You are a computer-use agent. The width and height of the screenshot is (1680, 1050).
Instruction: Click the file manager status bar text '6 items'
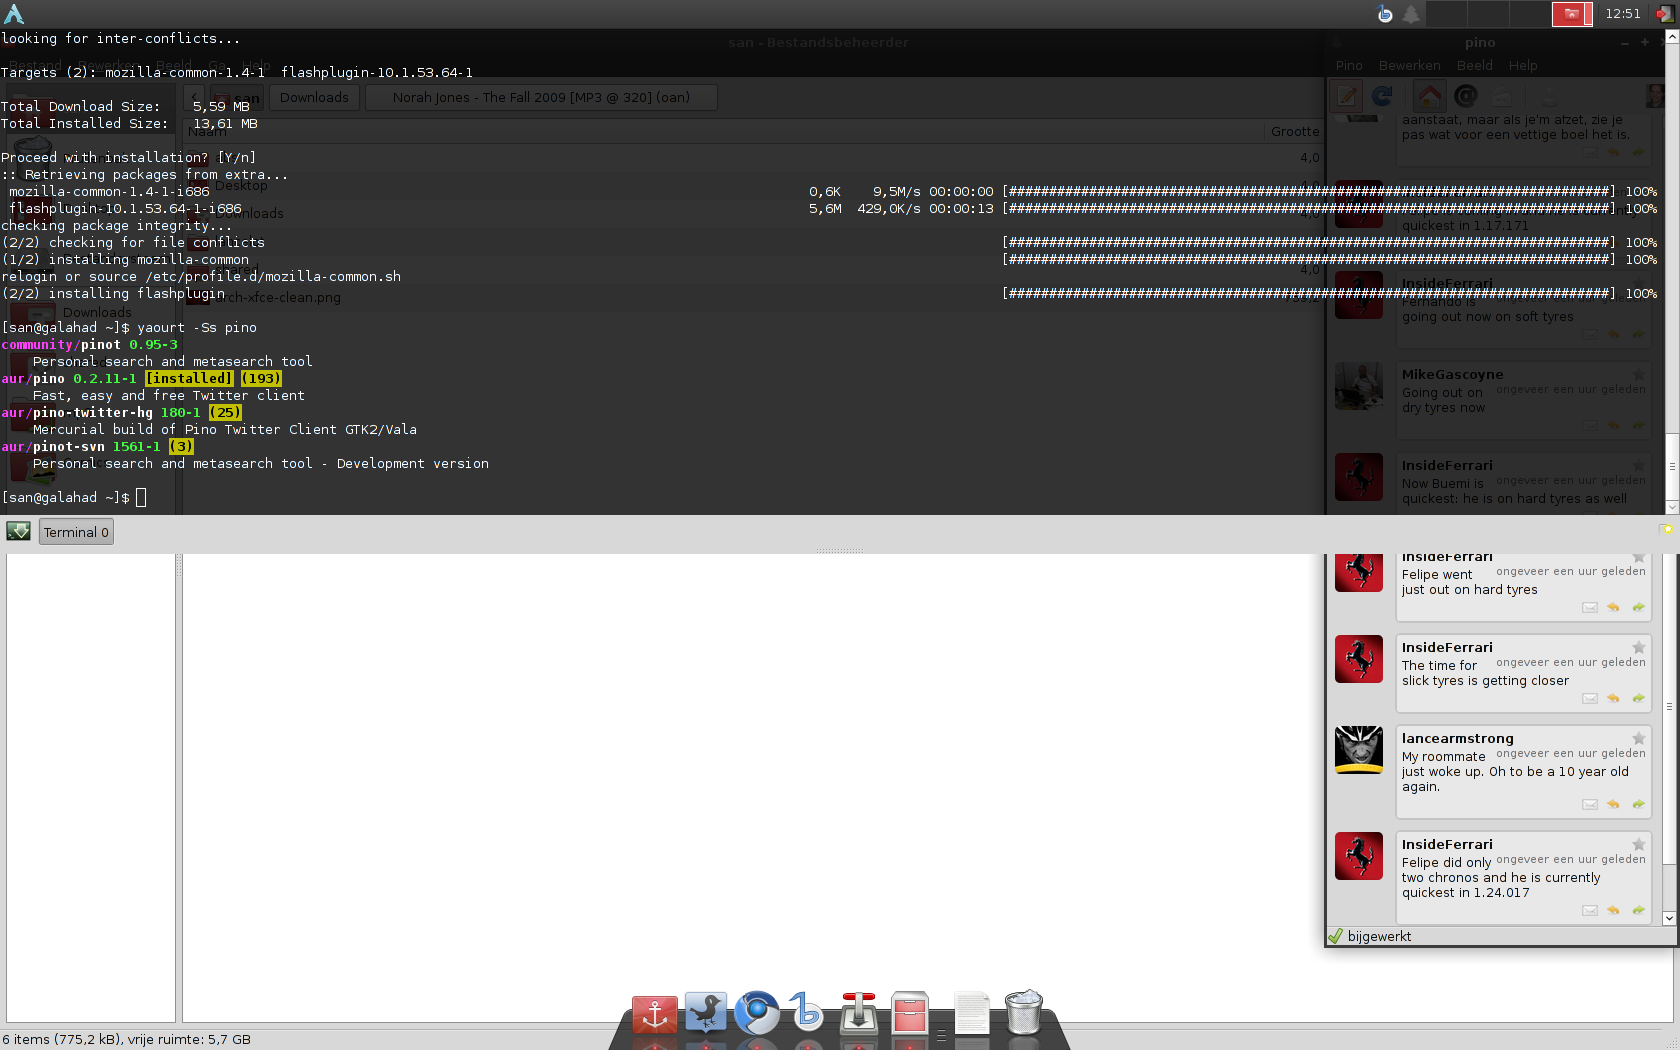pyautogui.click(x=126, y=1039)
